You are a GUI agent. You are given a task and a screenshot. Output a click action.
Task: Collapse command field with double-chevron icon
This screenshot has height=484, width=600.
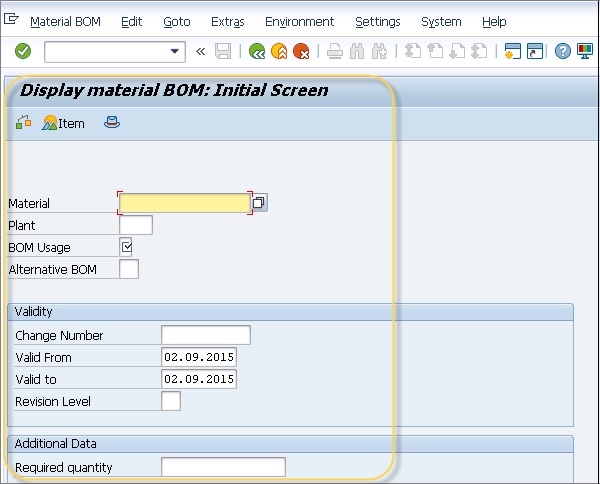tap(201, 51)
